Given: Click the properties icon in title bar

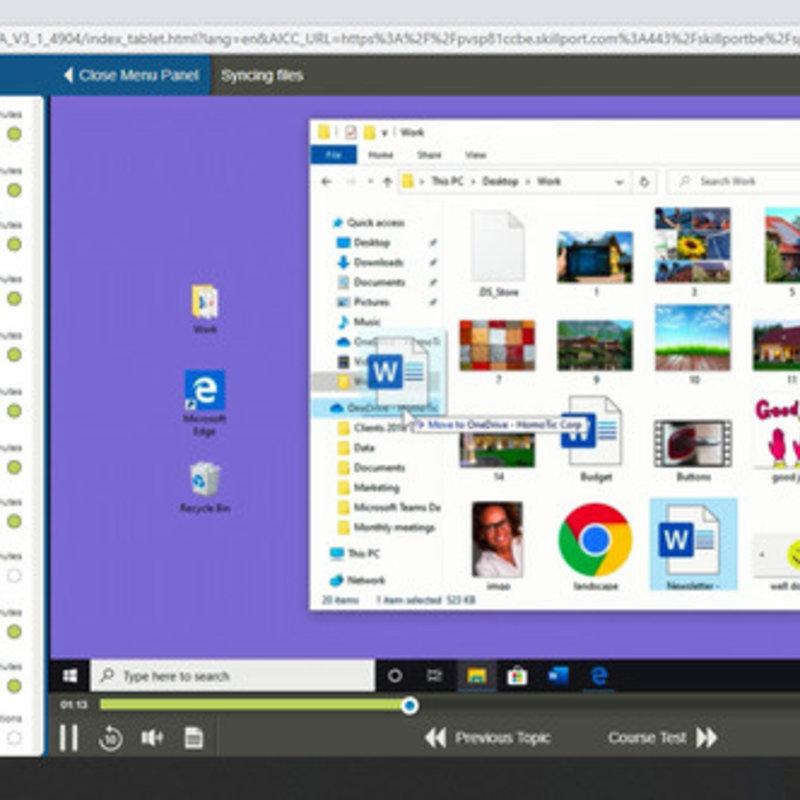Looking at the screenshot, I should (x=351, y=133).
